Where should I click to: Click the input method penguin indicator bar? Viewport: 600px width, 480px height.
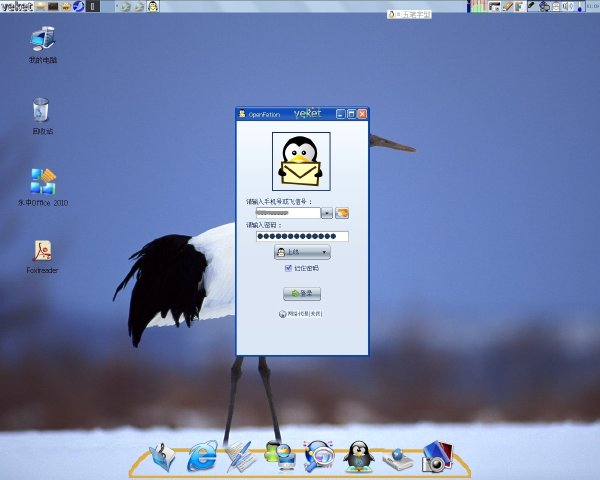[x=409, y=15]
